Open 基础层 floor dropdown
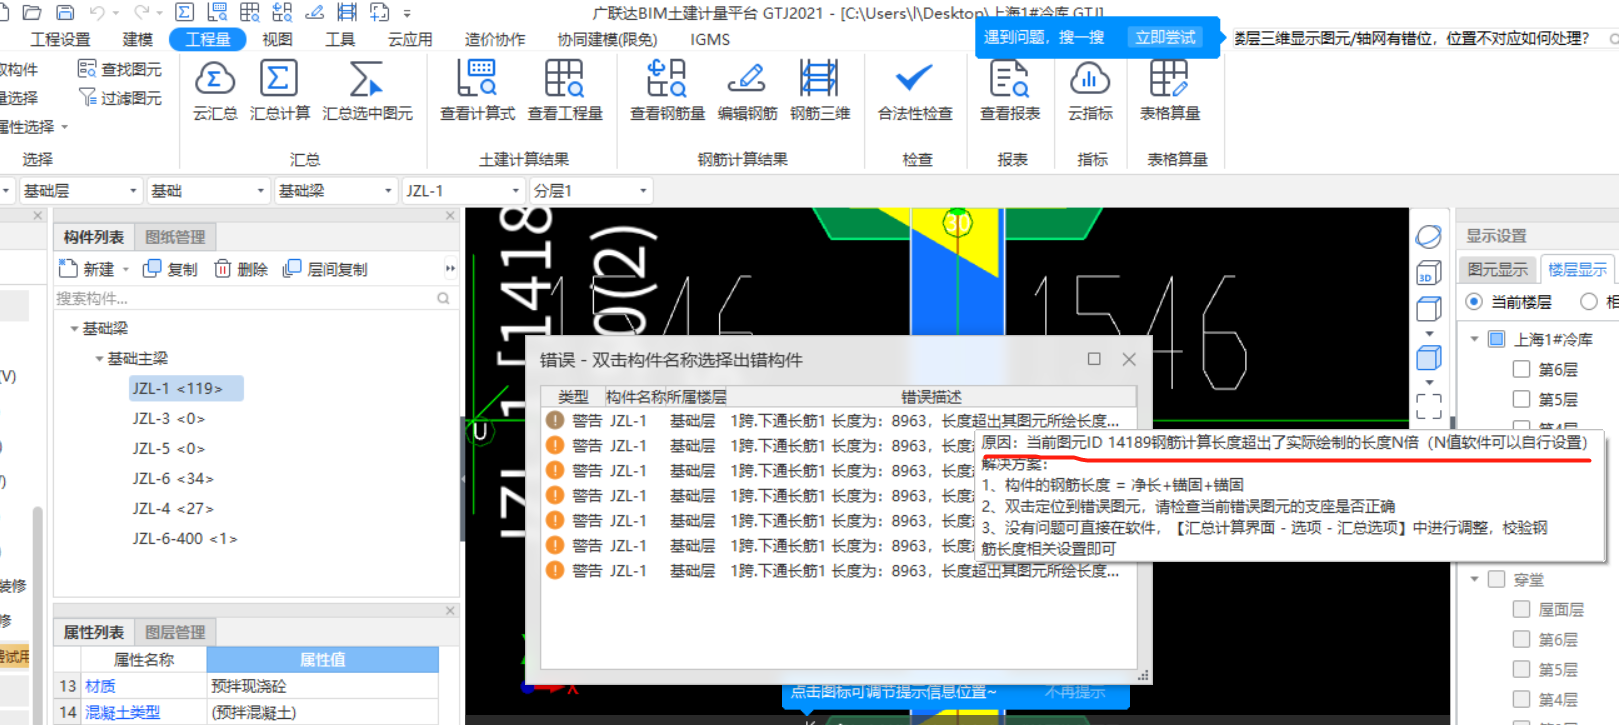The height and width of the screenshot is (725, 1619). (79, 190)
